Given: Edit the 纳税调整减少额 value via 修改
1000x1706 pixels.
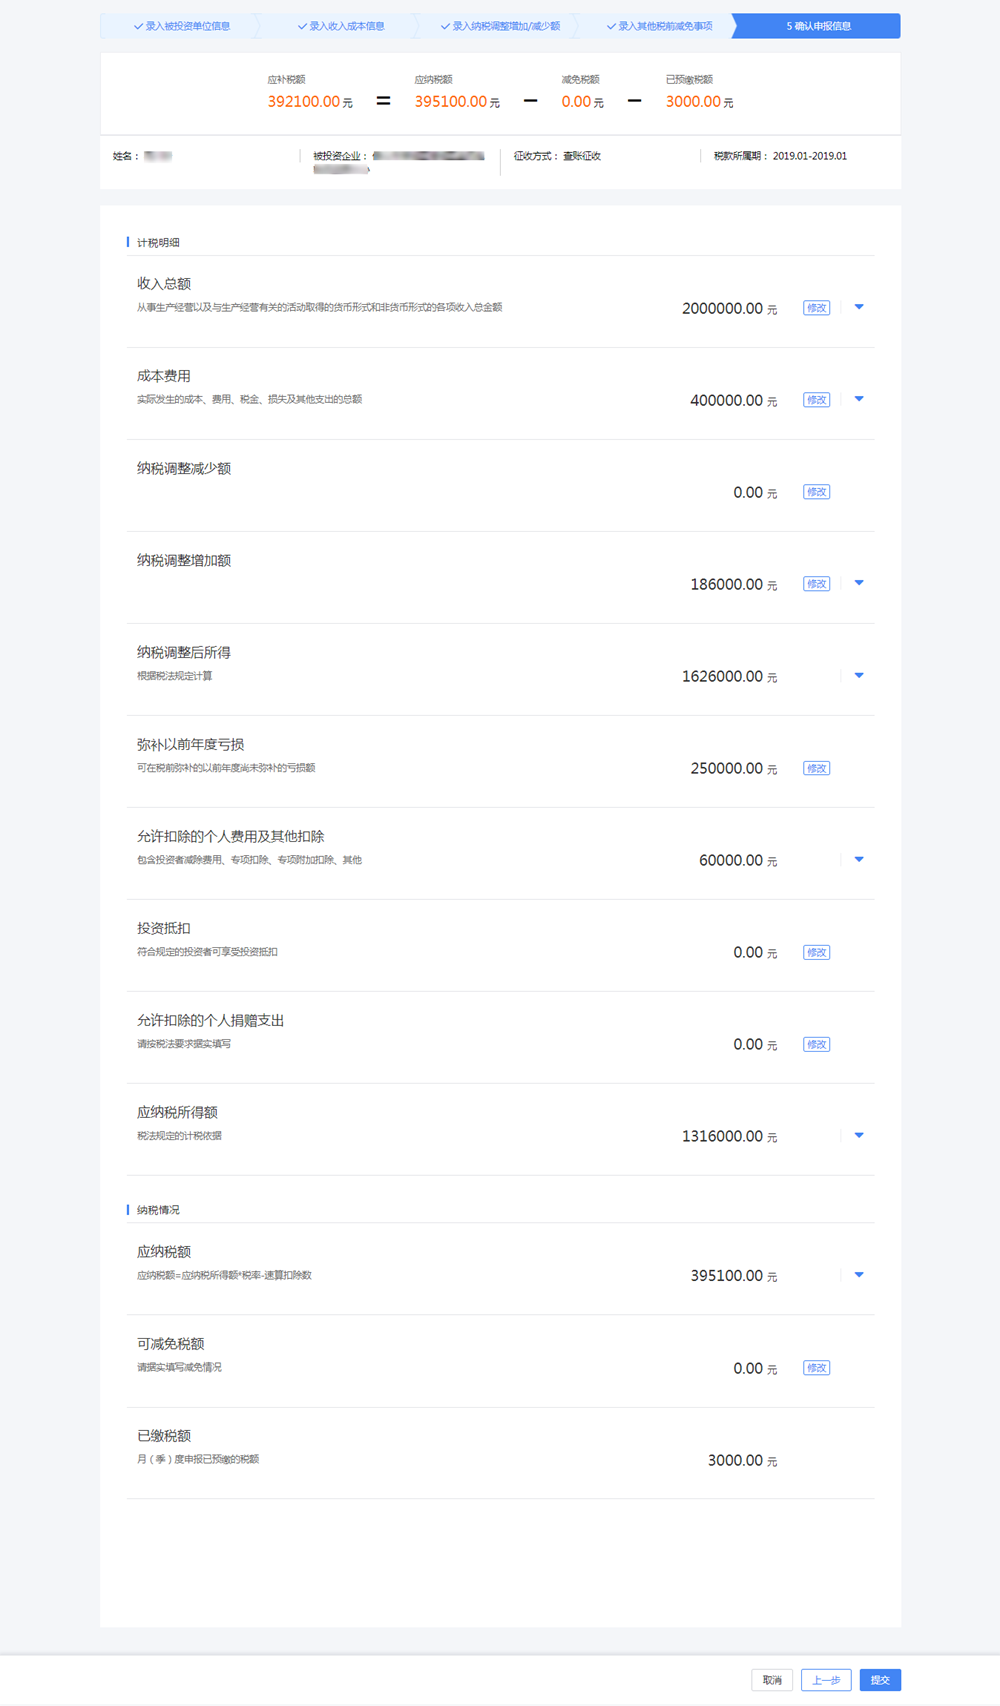Looking at the screenshot, I should [817, 492].
